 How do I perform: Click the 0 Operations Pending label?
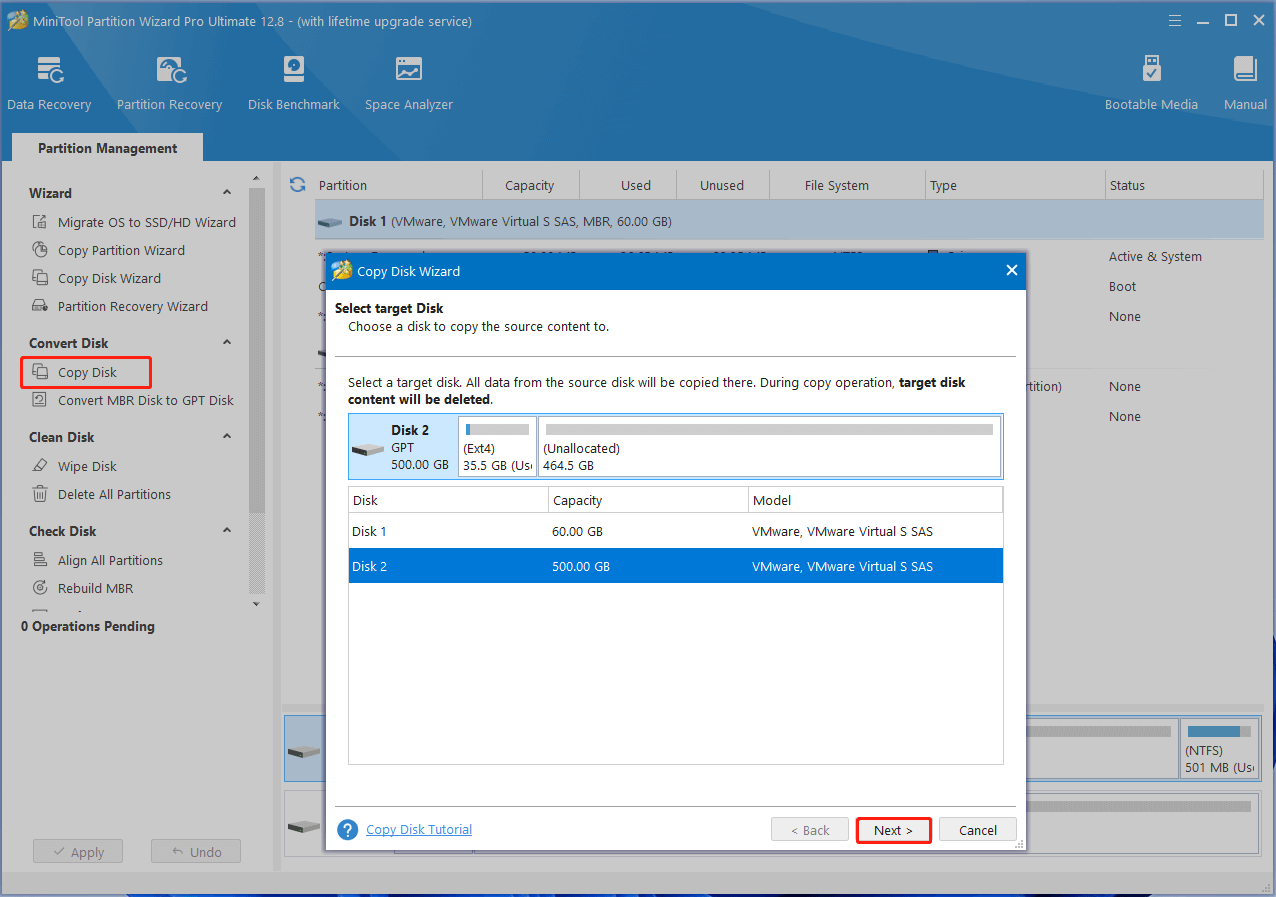click(x=88, y=626)
